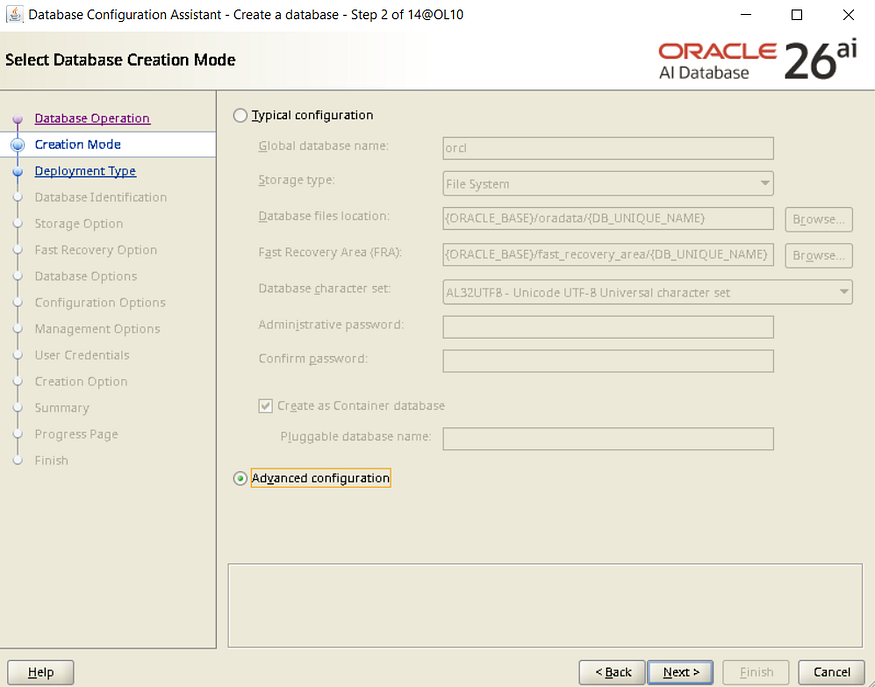The width and height of the screenshot is (875, 687).
Task: Click the 'Administrative password:' label
Action: point(331,325)
